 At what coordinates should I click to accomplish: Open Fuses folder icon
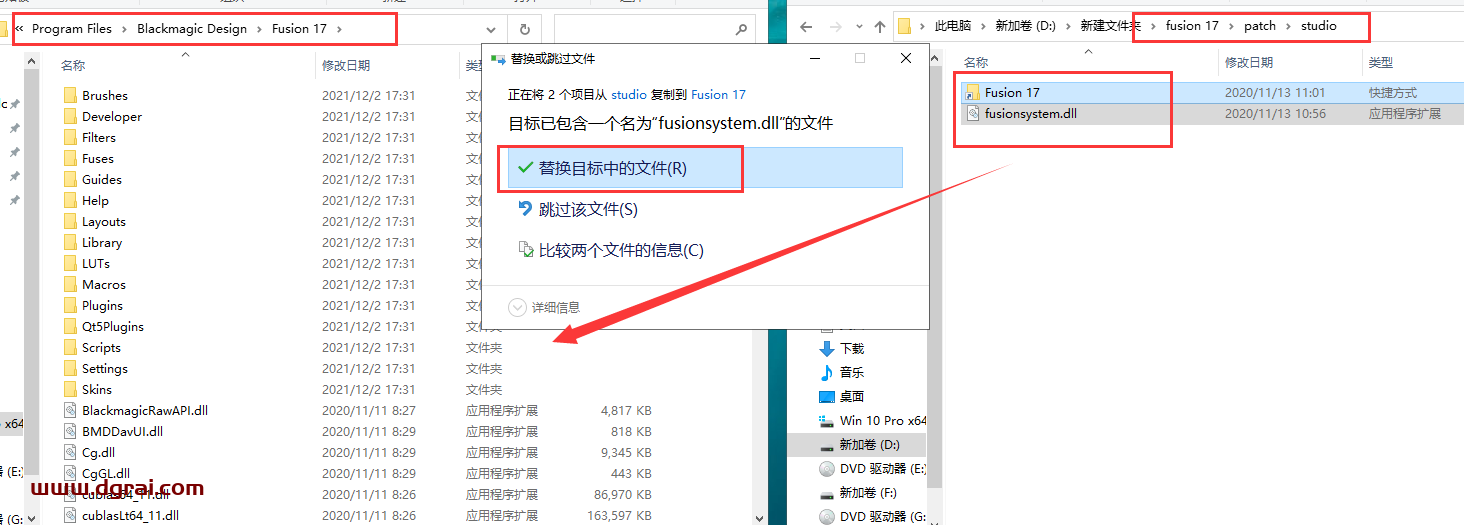click(70, 159)
